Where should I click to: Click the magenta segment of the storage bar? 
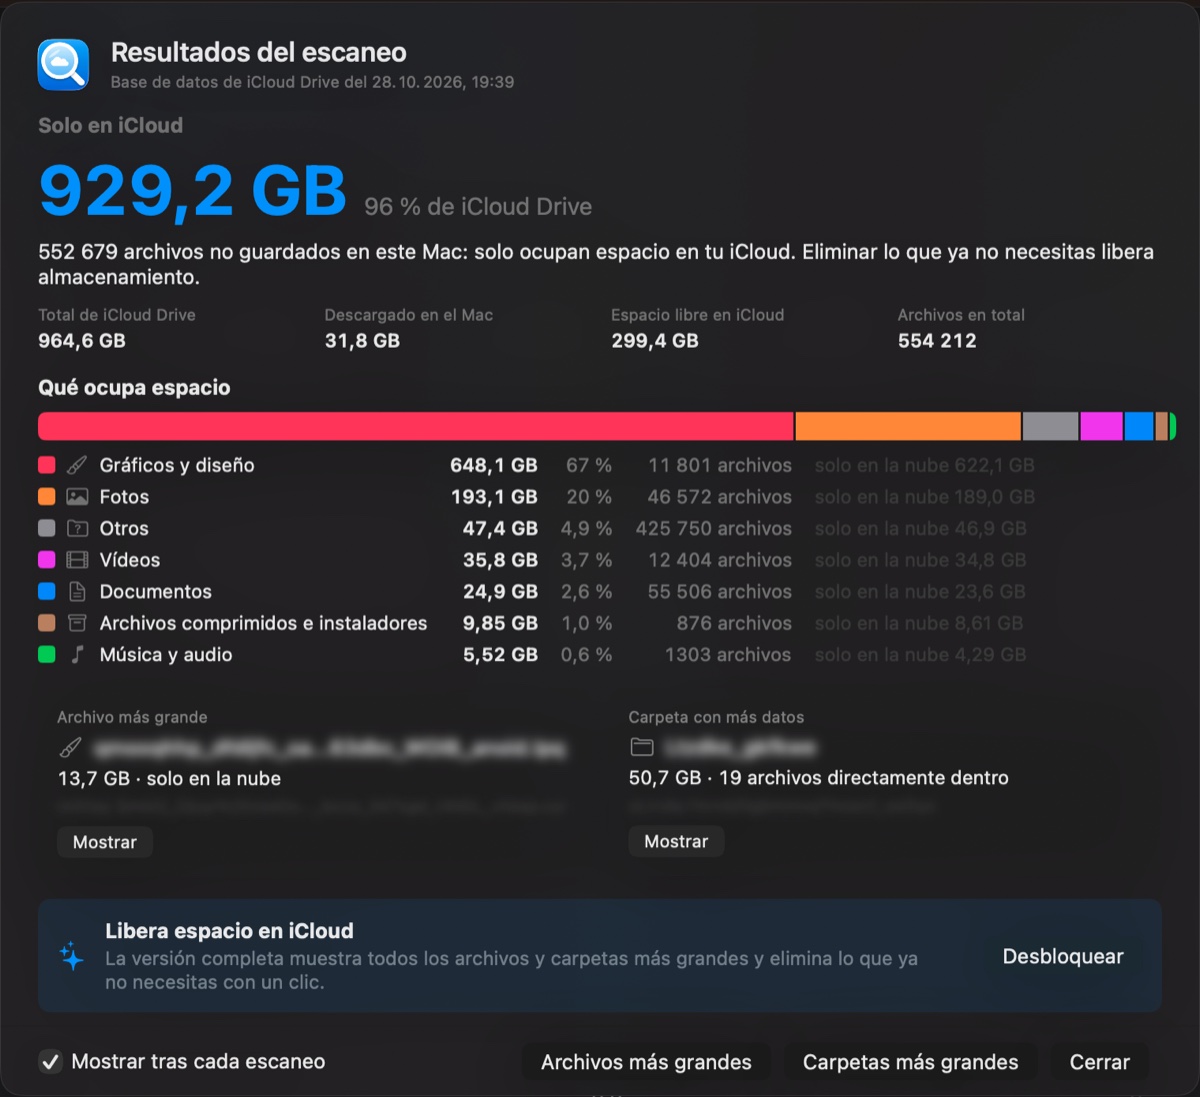click(x=1102, y=426)
